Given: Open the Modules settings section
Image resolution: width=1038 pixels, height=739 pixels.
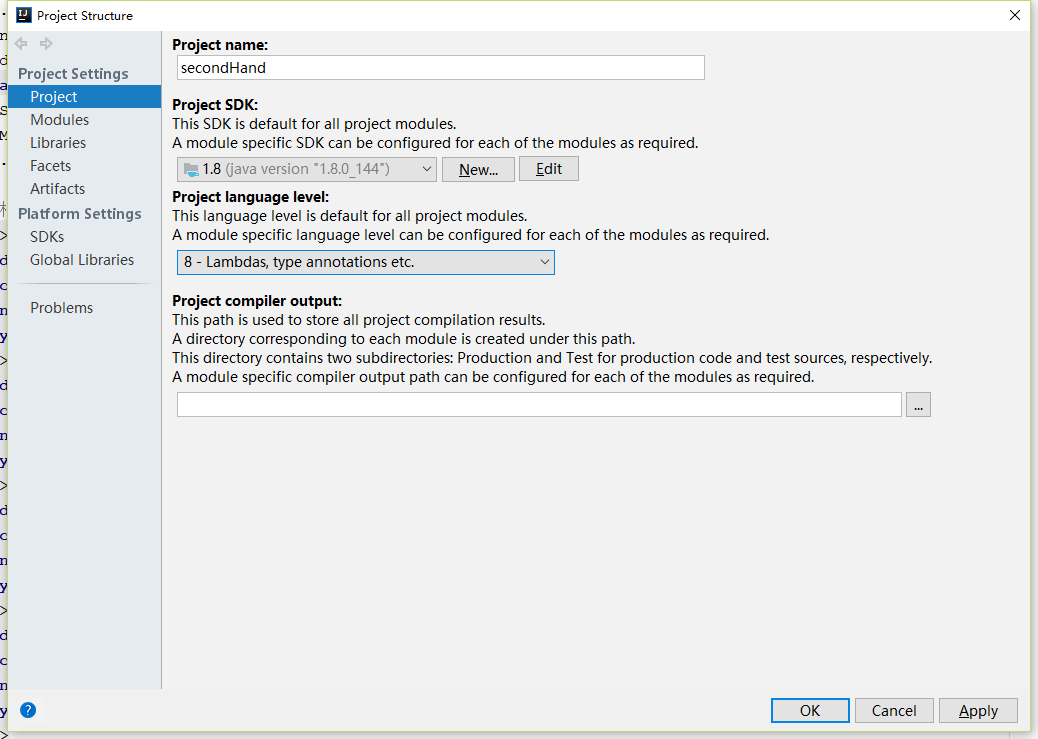Looking at the screenshot, I should click(x=59, y=120).
